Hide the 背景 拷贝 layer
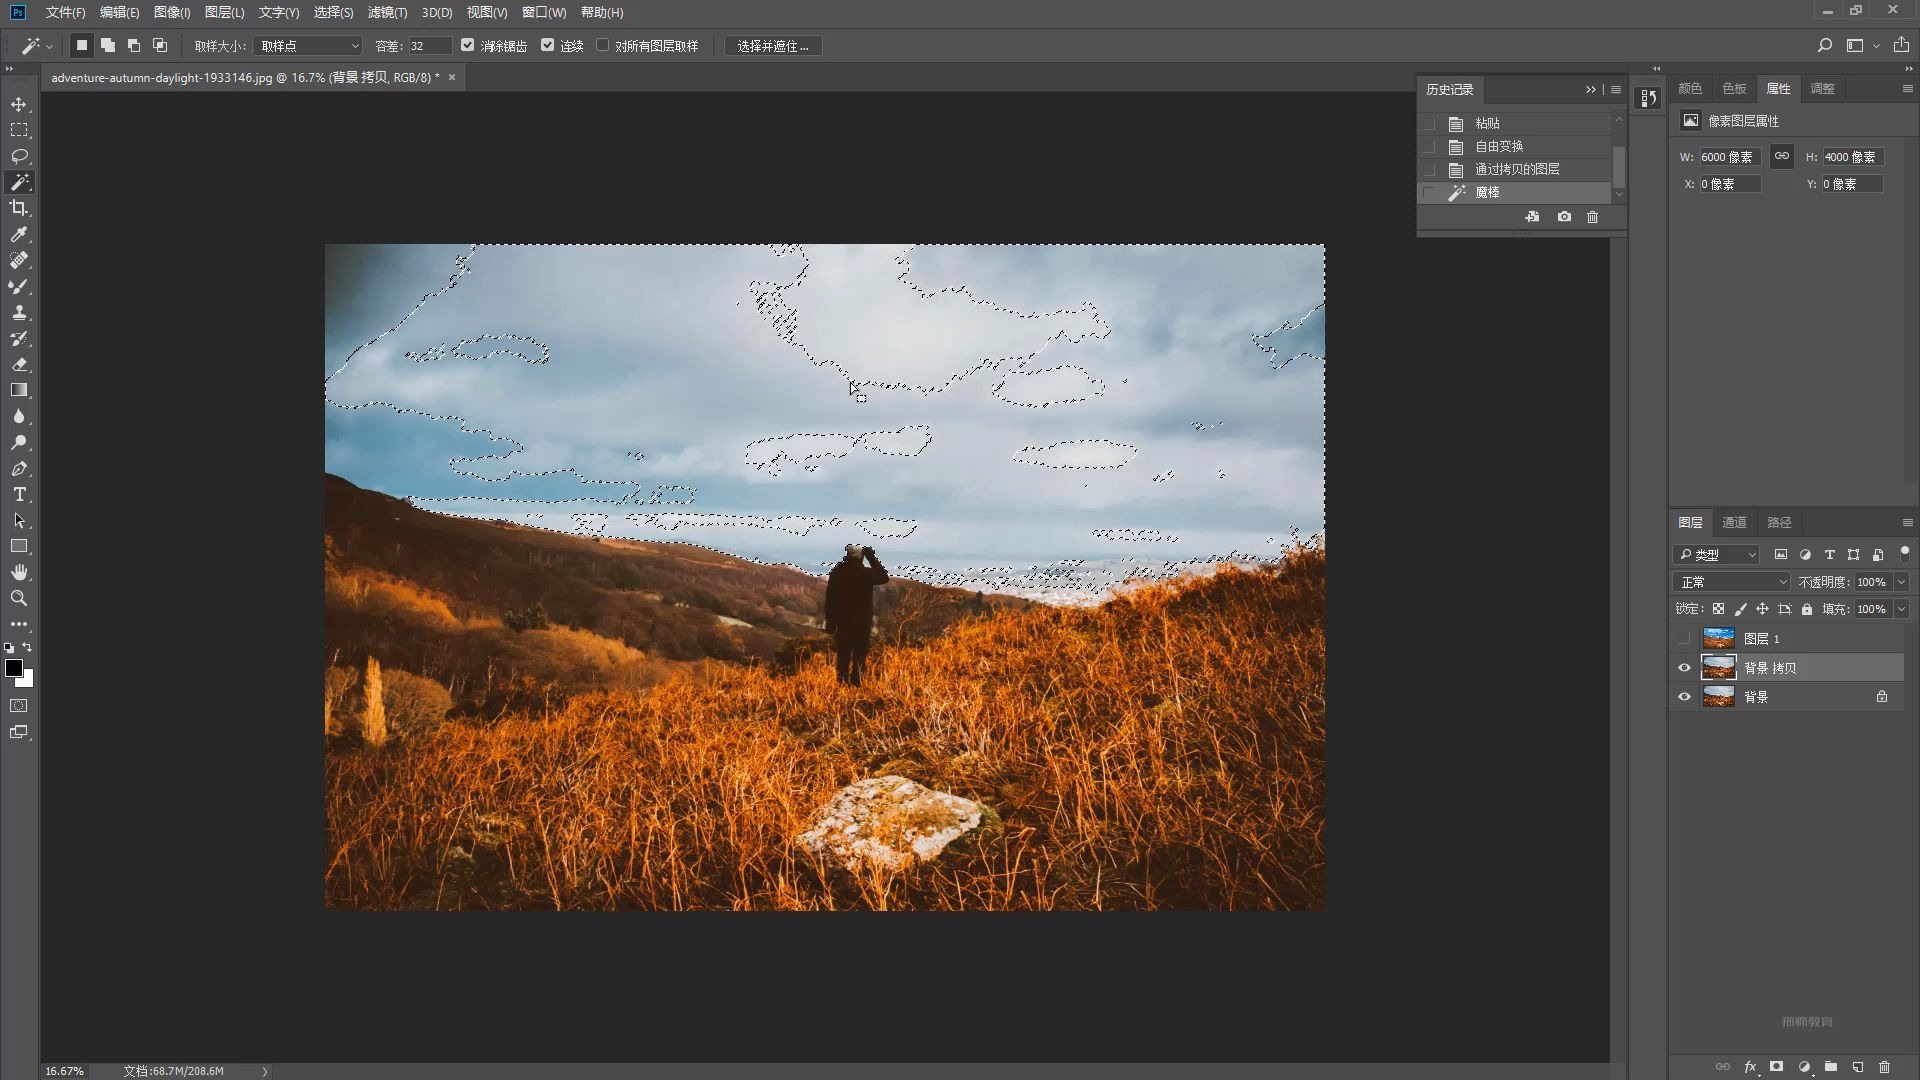 point(1684,668)
